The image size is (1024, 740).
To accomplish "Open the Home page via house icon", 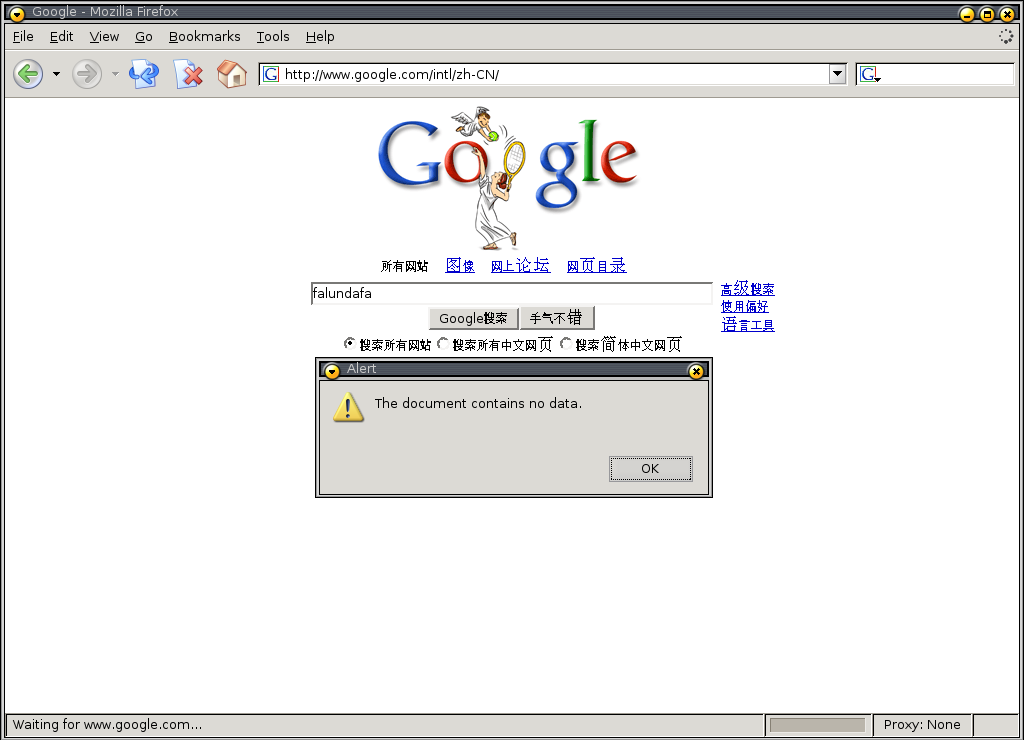I will point(232,74).
